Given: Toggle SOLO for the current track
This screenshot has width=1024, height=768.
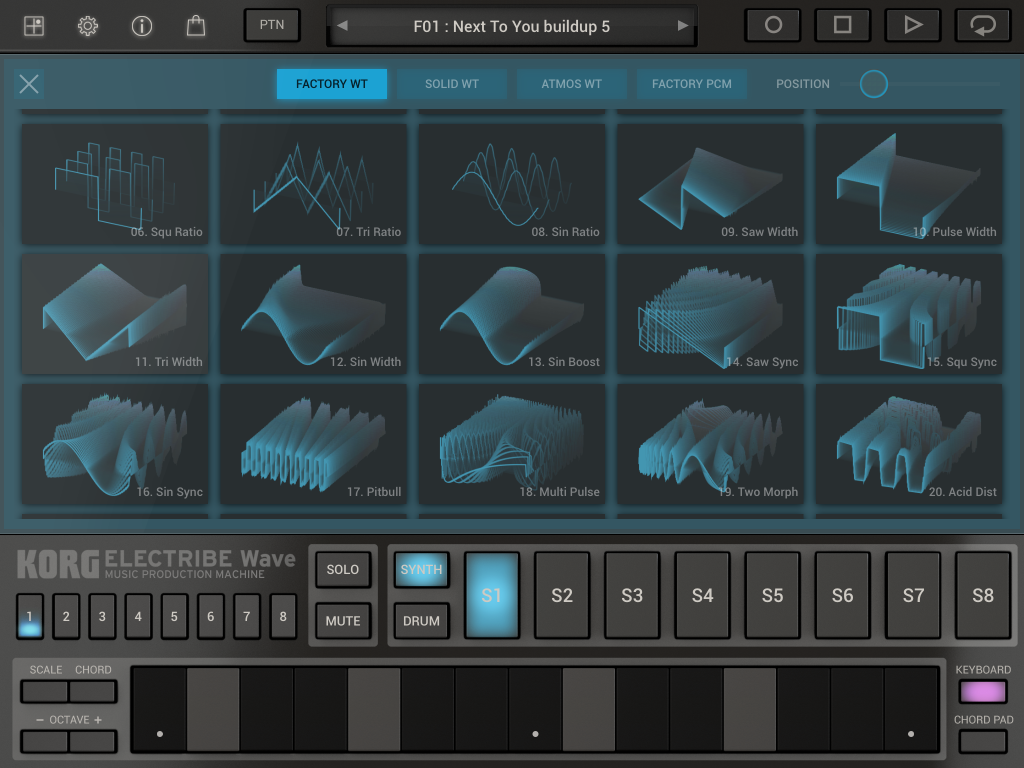Looking at the screenshot, I should [x=342, y=570].
